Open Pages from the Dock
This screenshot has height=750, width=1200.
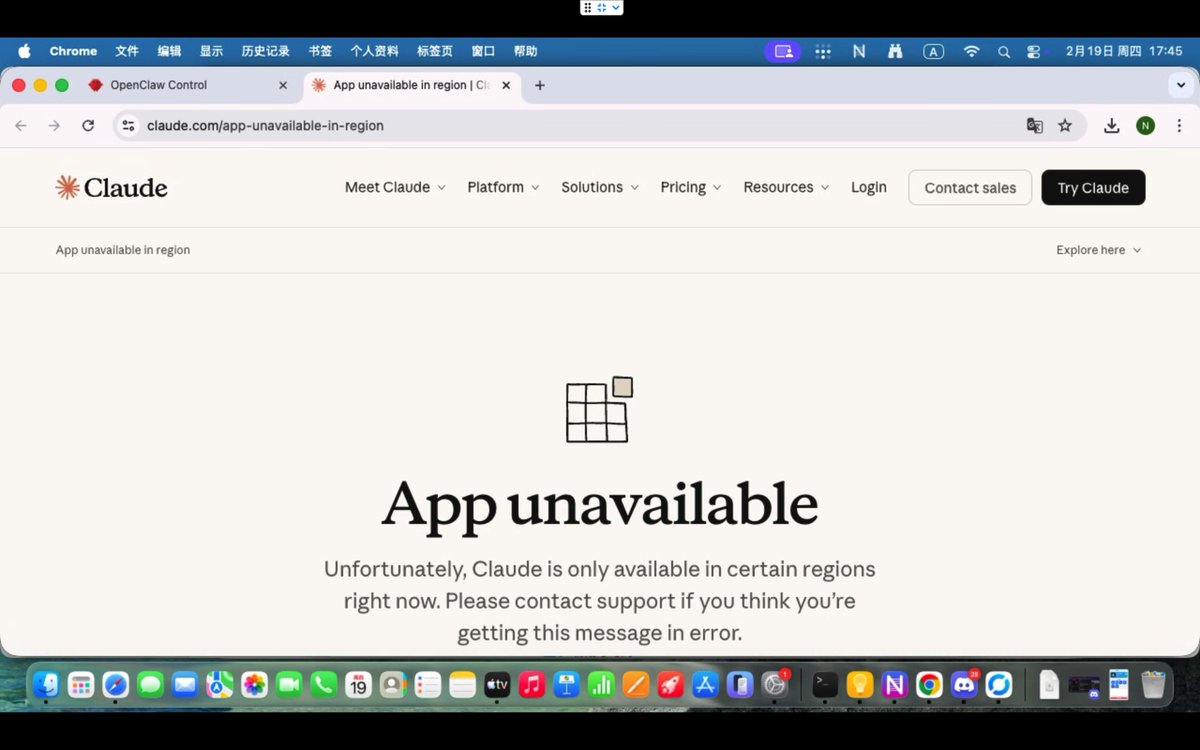coord(636,684)
